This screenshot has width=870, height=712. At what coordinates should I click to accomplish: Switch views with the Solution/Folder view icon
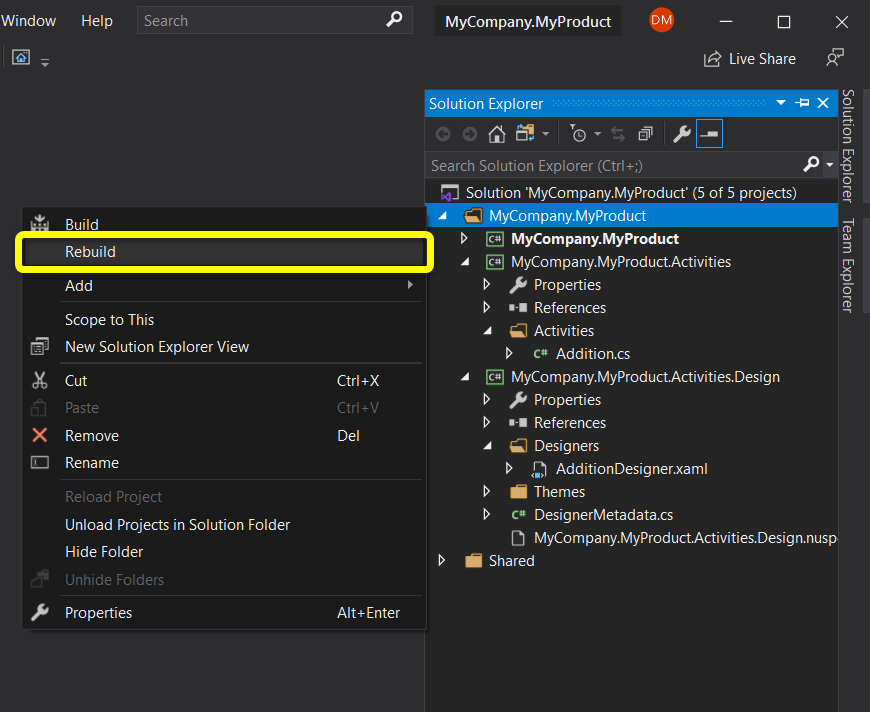point(525,134)
